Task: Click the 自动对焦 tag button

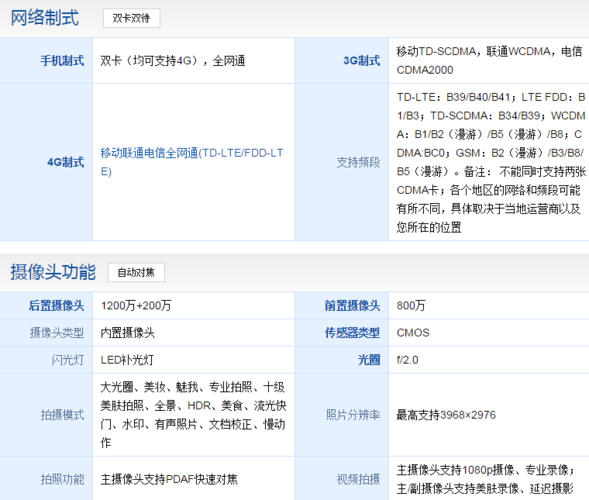Action: point(136,272)
